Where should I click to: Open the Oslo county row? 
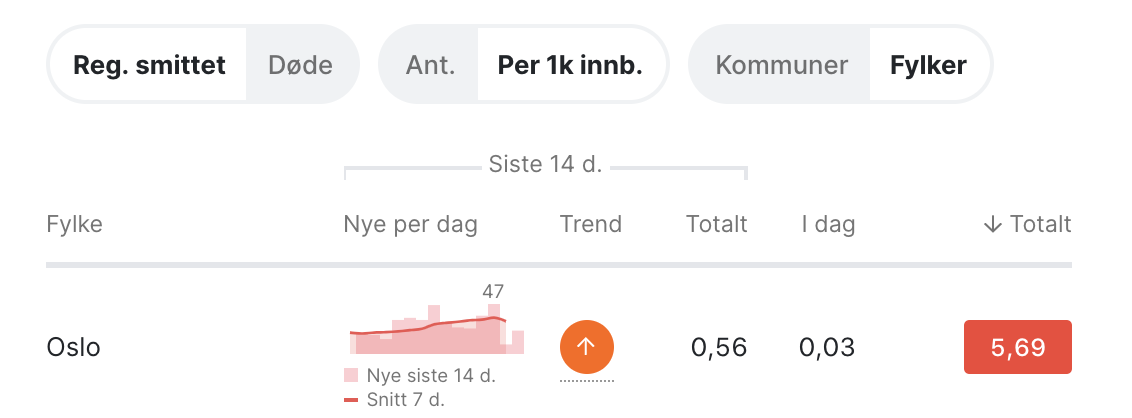tap(74, 348)
